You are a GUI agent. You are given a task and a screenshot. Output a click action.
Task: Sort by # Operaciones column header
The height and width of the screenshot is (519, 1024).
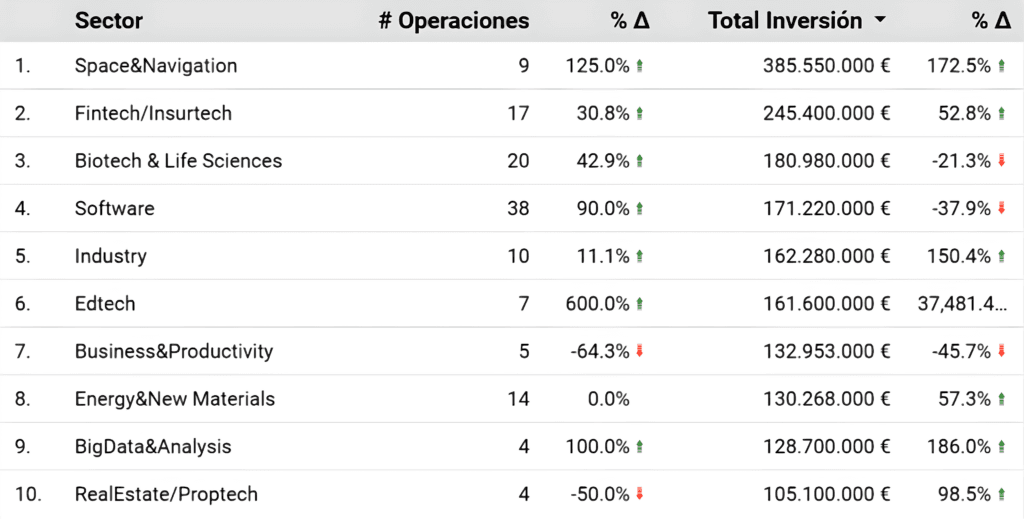click(x=454, y=21)
